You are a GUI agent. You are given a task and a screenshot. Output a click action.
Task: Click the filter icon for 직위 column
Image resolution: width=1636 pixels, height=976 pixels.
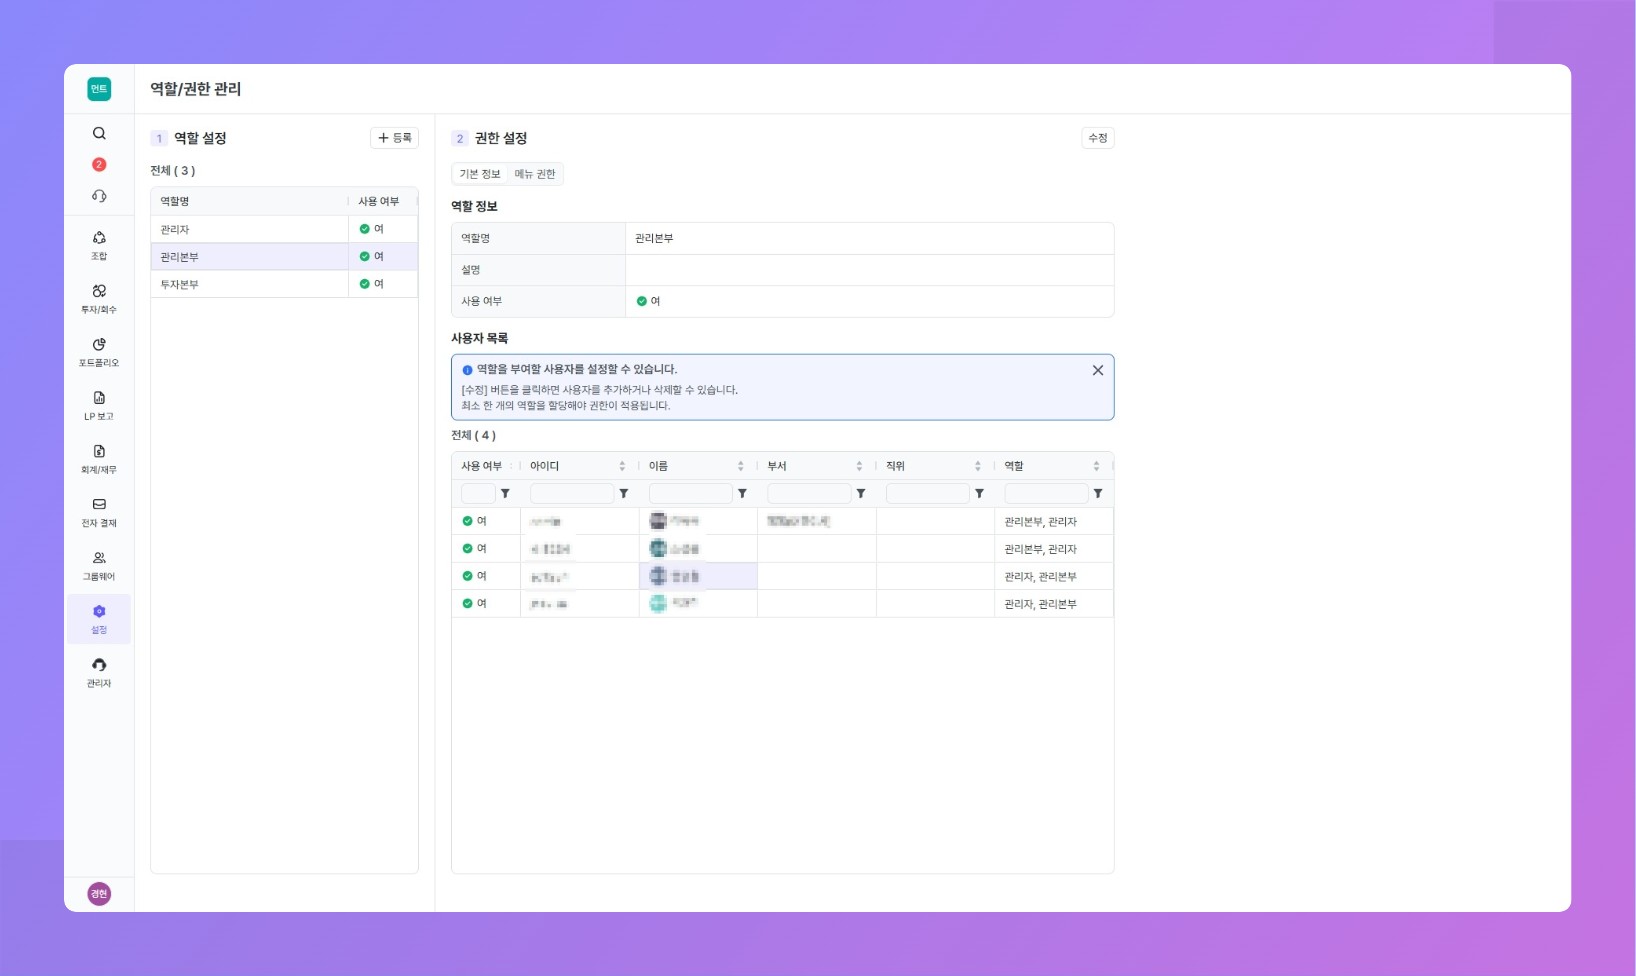tap(979, 493)
